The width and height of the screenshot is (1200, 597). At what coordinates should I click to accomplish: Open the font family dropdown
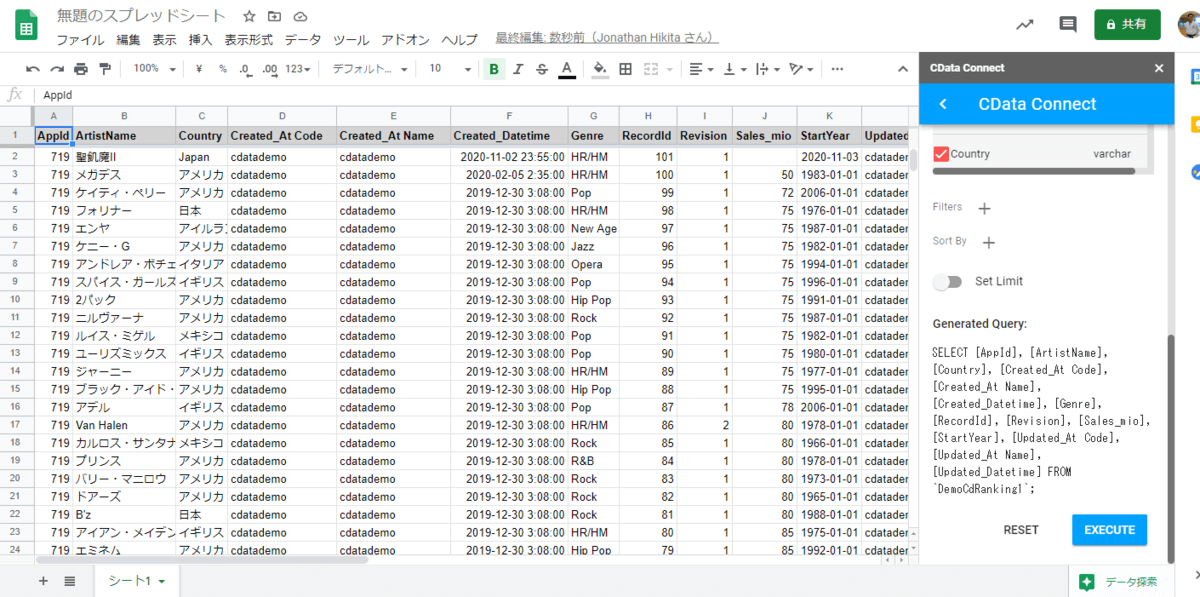tap(370, 69)
